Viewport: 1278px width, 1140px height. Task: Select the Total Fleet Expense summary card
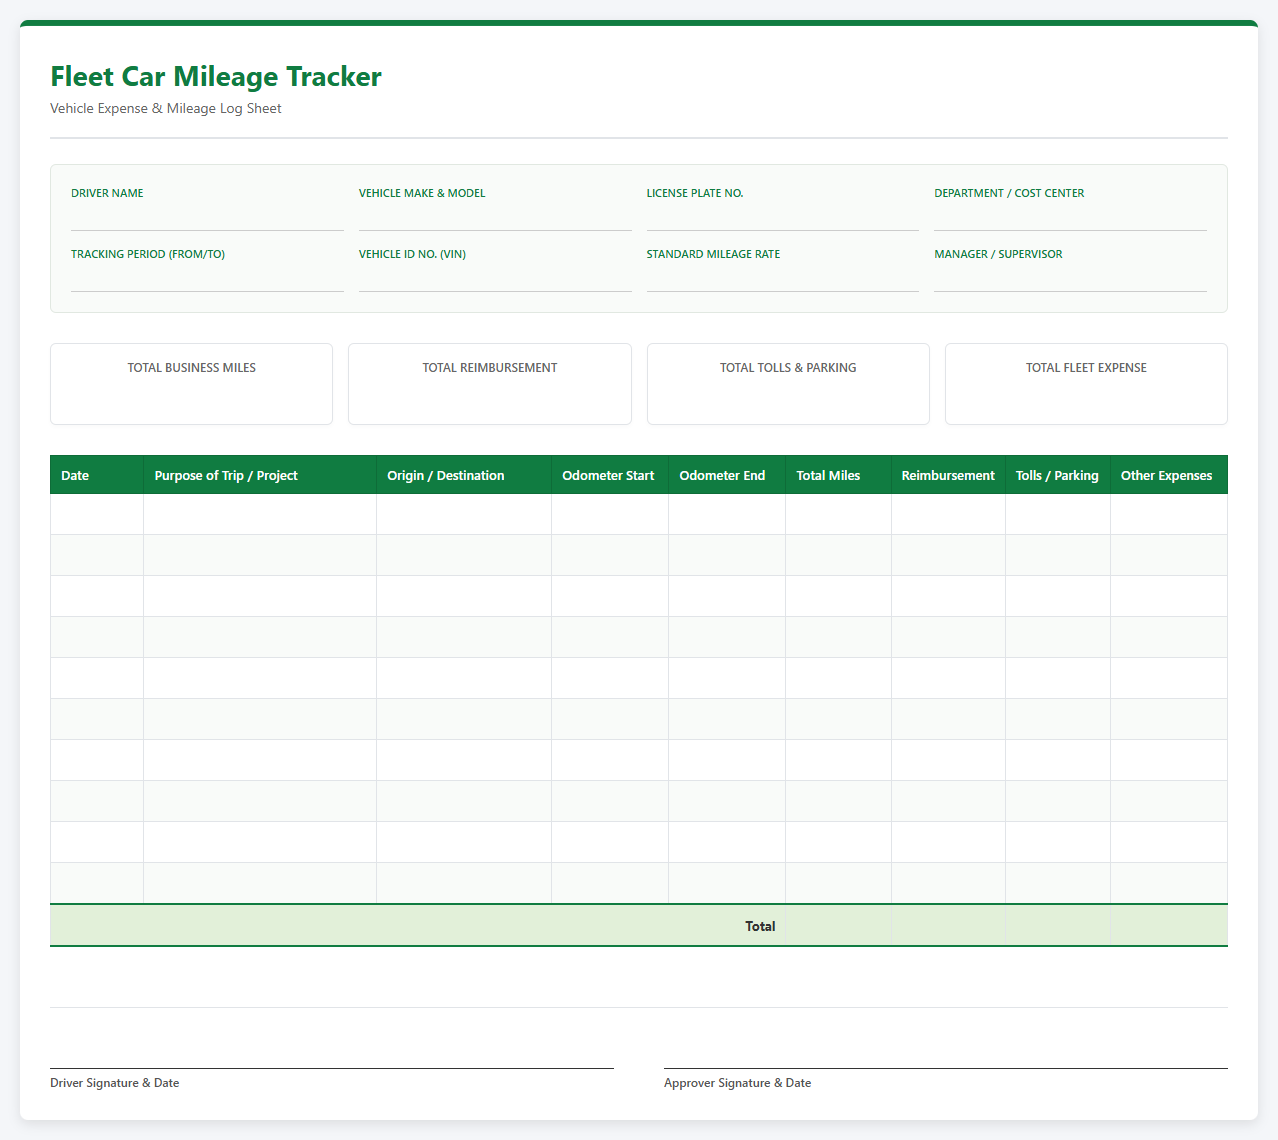[1086, 384]
